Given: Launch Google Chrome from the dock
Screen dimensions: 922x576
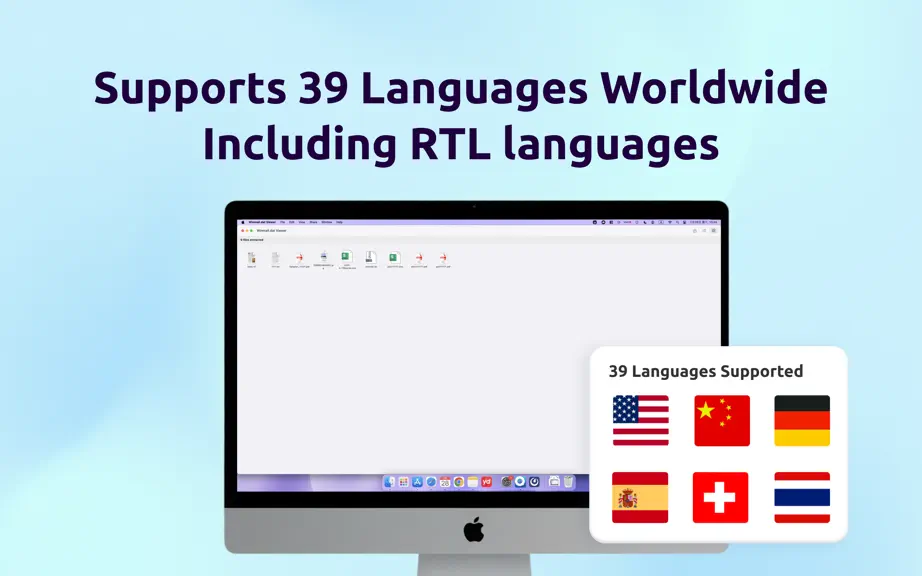Looking at the screenshot, I should point(459,482).
